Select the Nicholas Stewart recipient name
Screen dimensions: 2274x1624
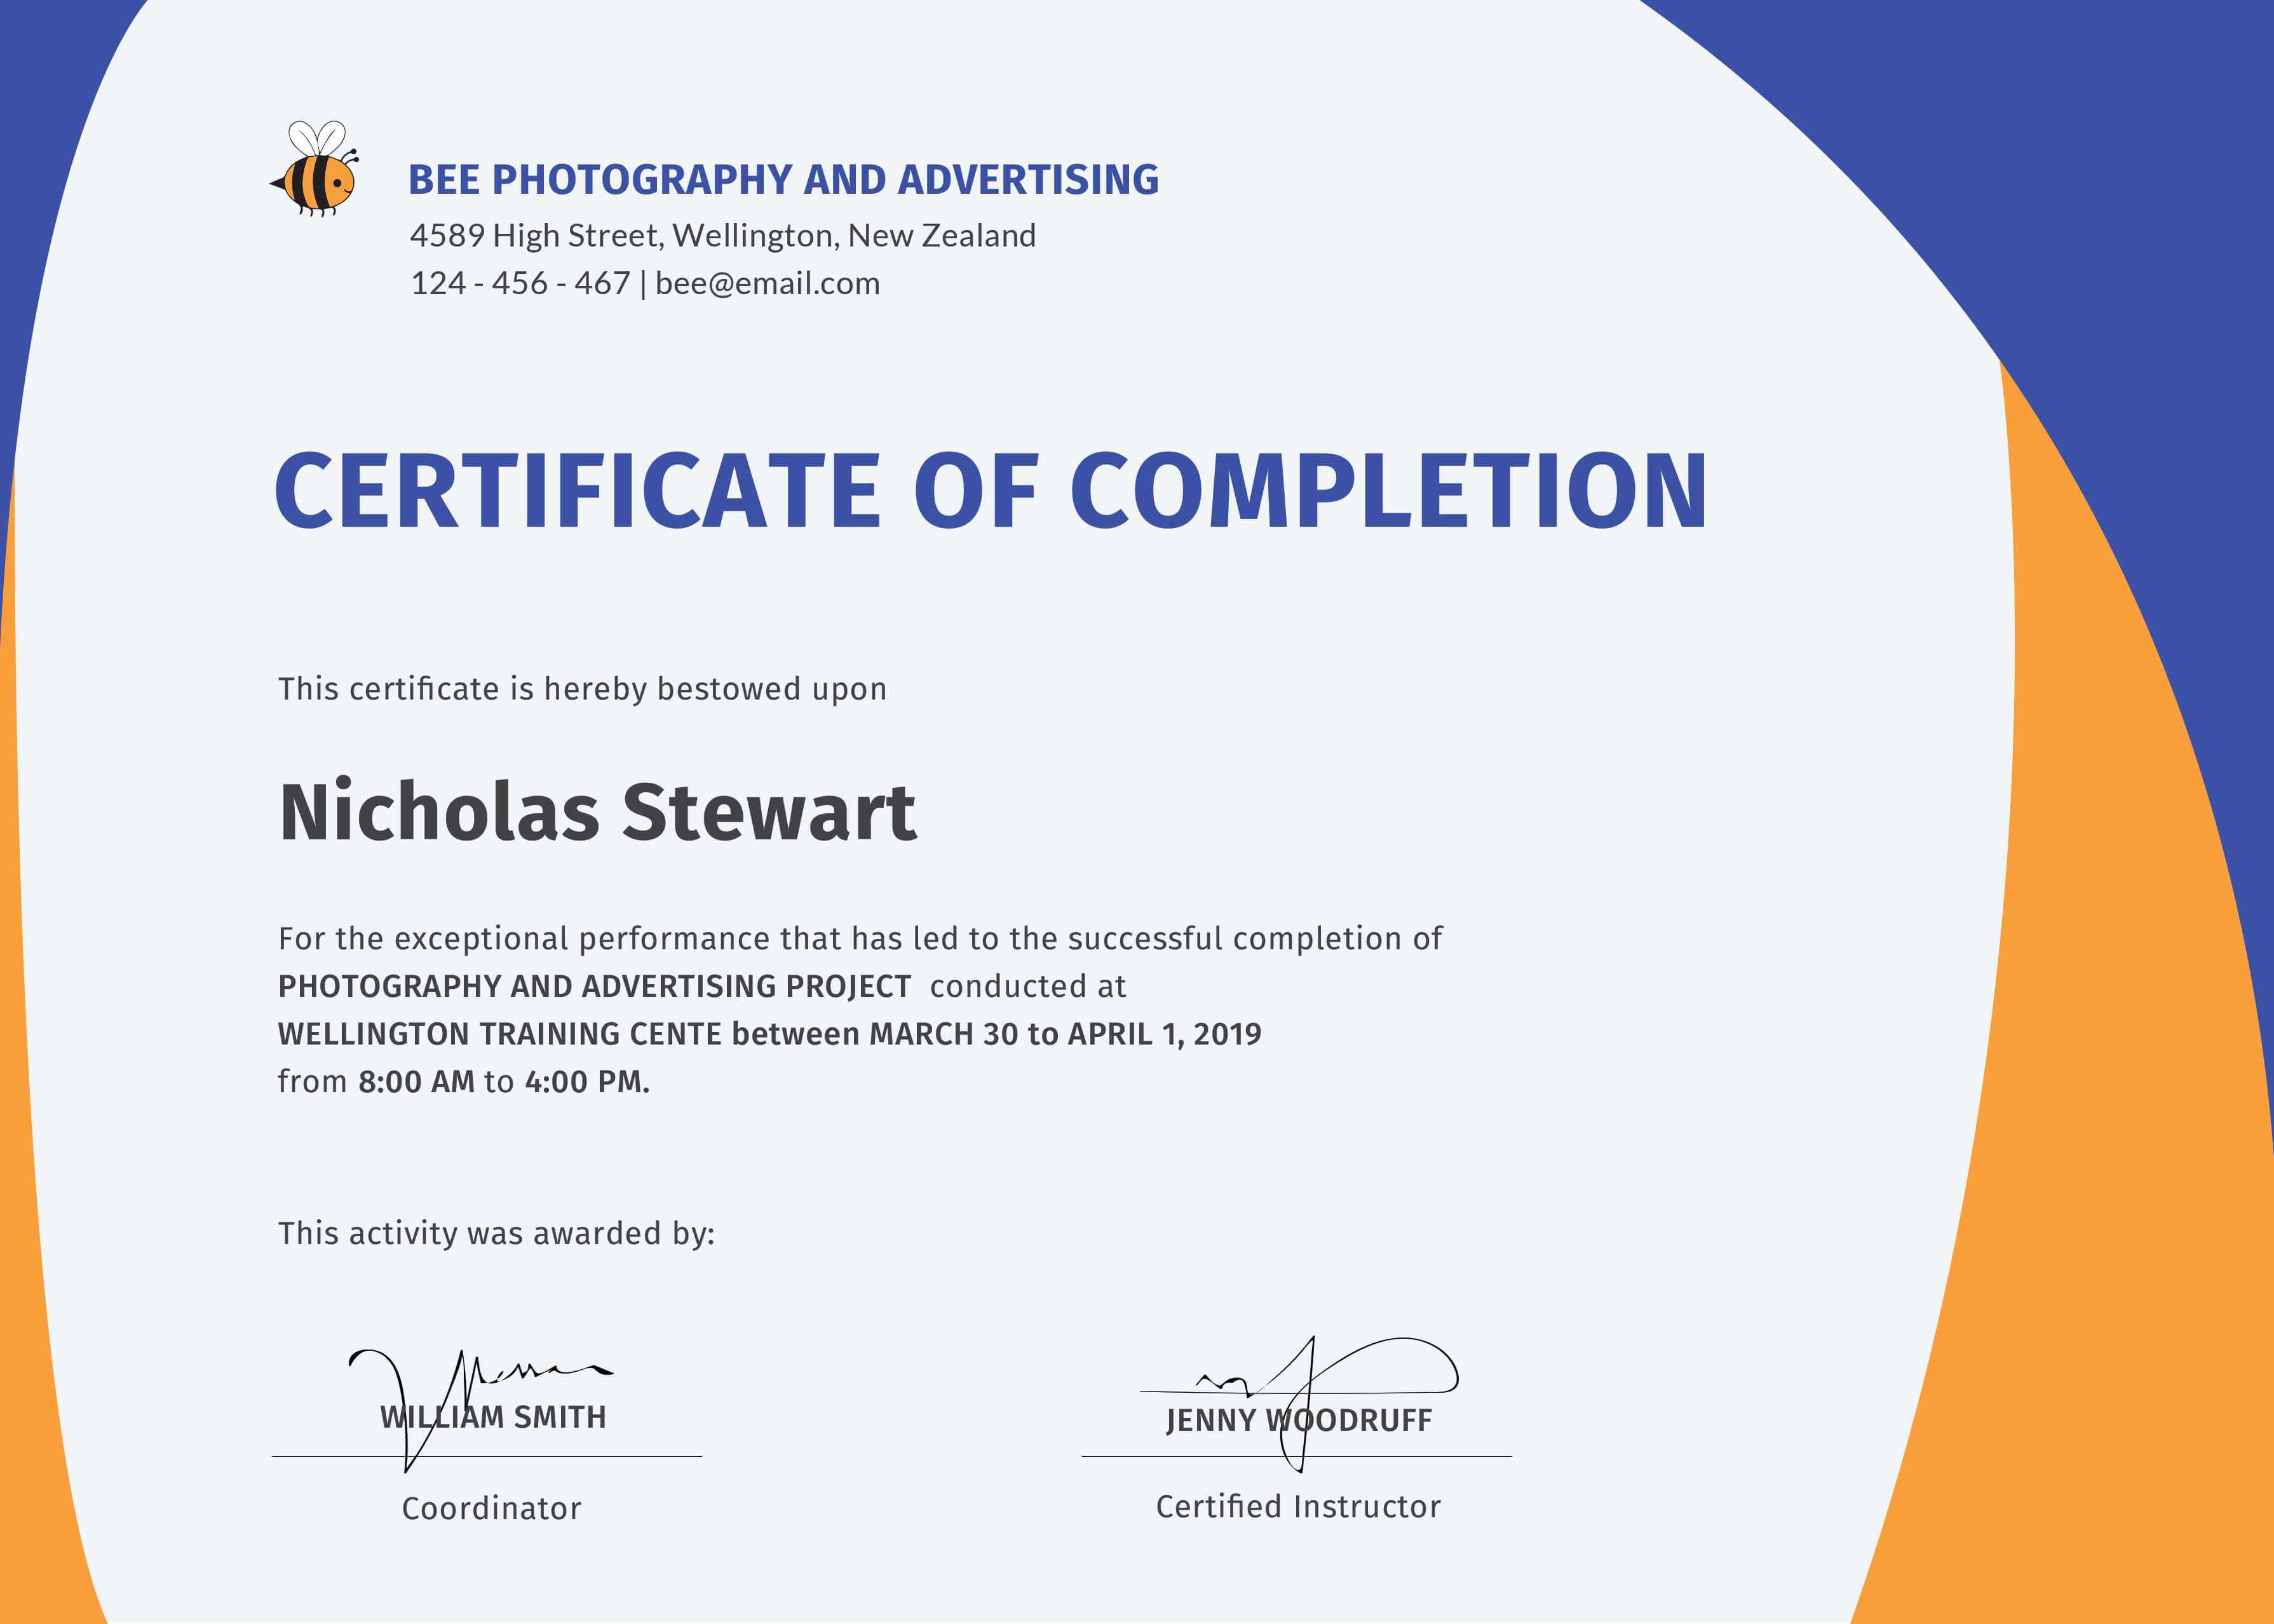597,812
